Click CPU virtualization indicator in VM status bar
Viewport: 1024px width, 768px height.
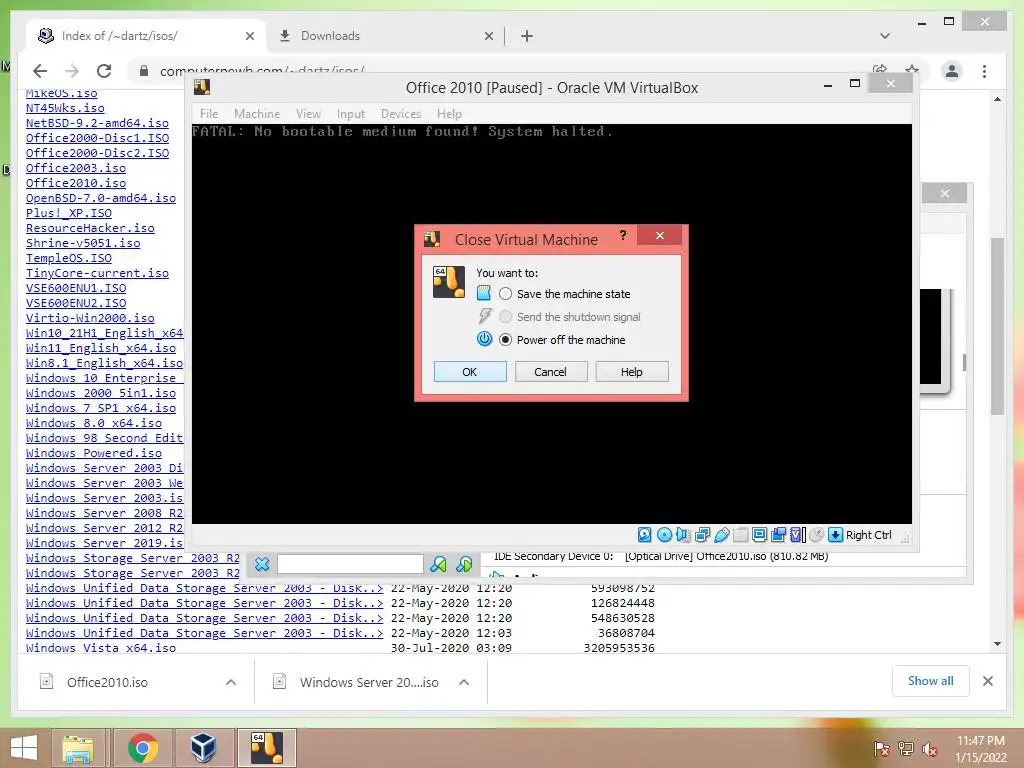click(x=797, y=535)
